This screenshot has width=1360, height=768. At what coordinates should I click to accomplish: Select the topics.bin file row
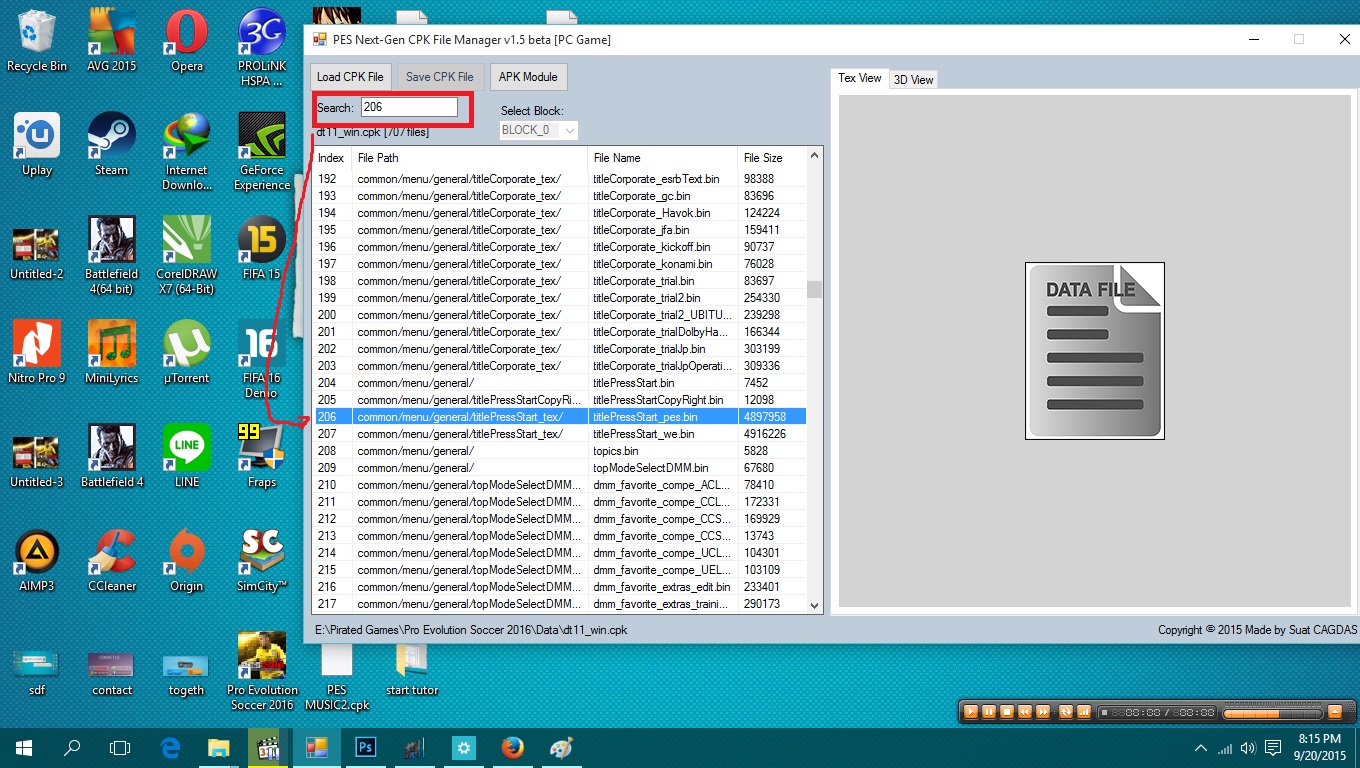pos(560,451)
